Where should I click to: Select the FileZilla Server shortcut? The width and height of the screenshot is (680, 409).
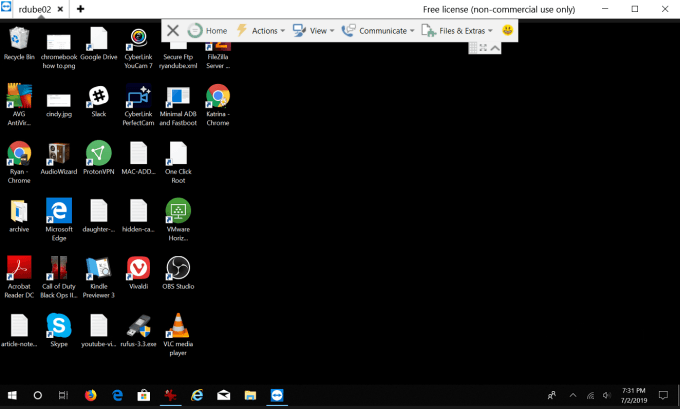coord(218,54)
